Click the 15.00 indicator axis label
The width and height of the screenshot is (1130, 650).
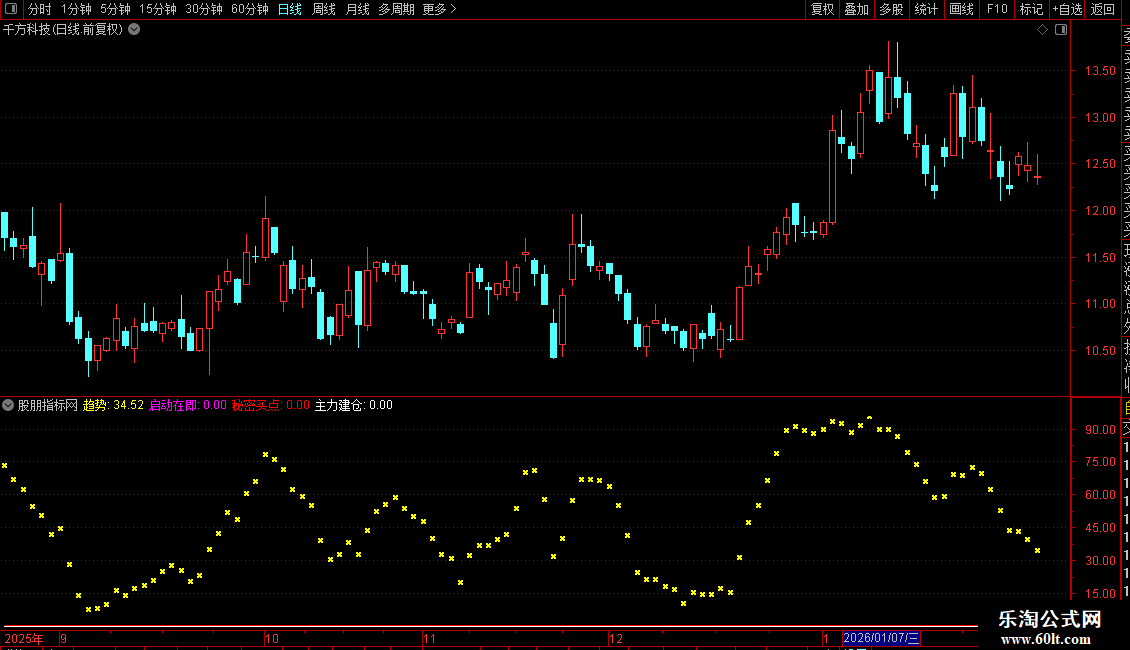click(1100, 594)
